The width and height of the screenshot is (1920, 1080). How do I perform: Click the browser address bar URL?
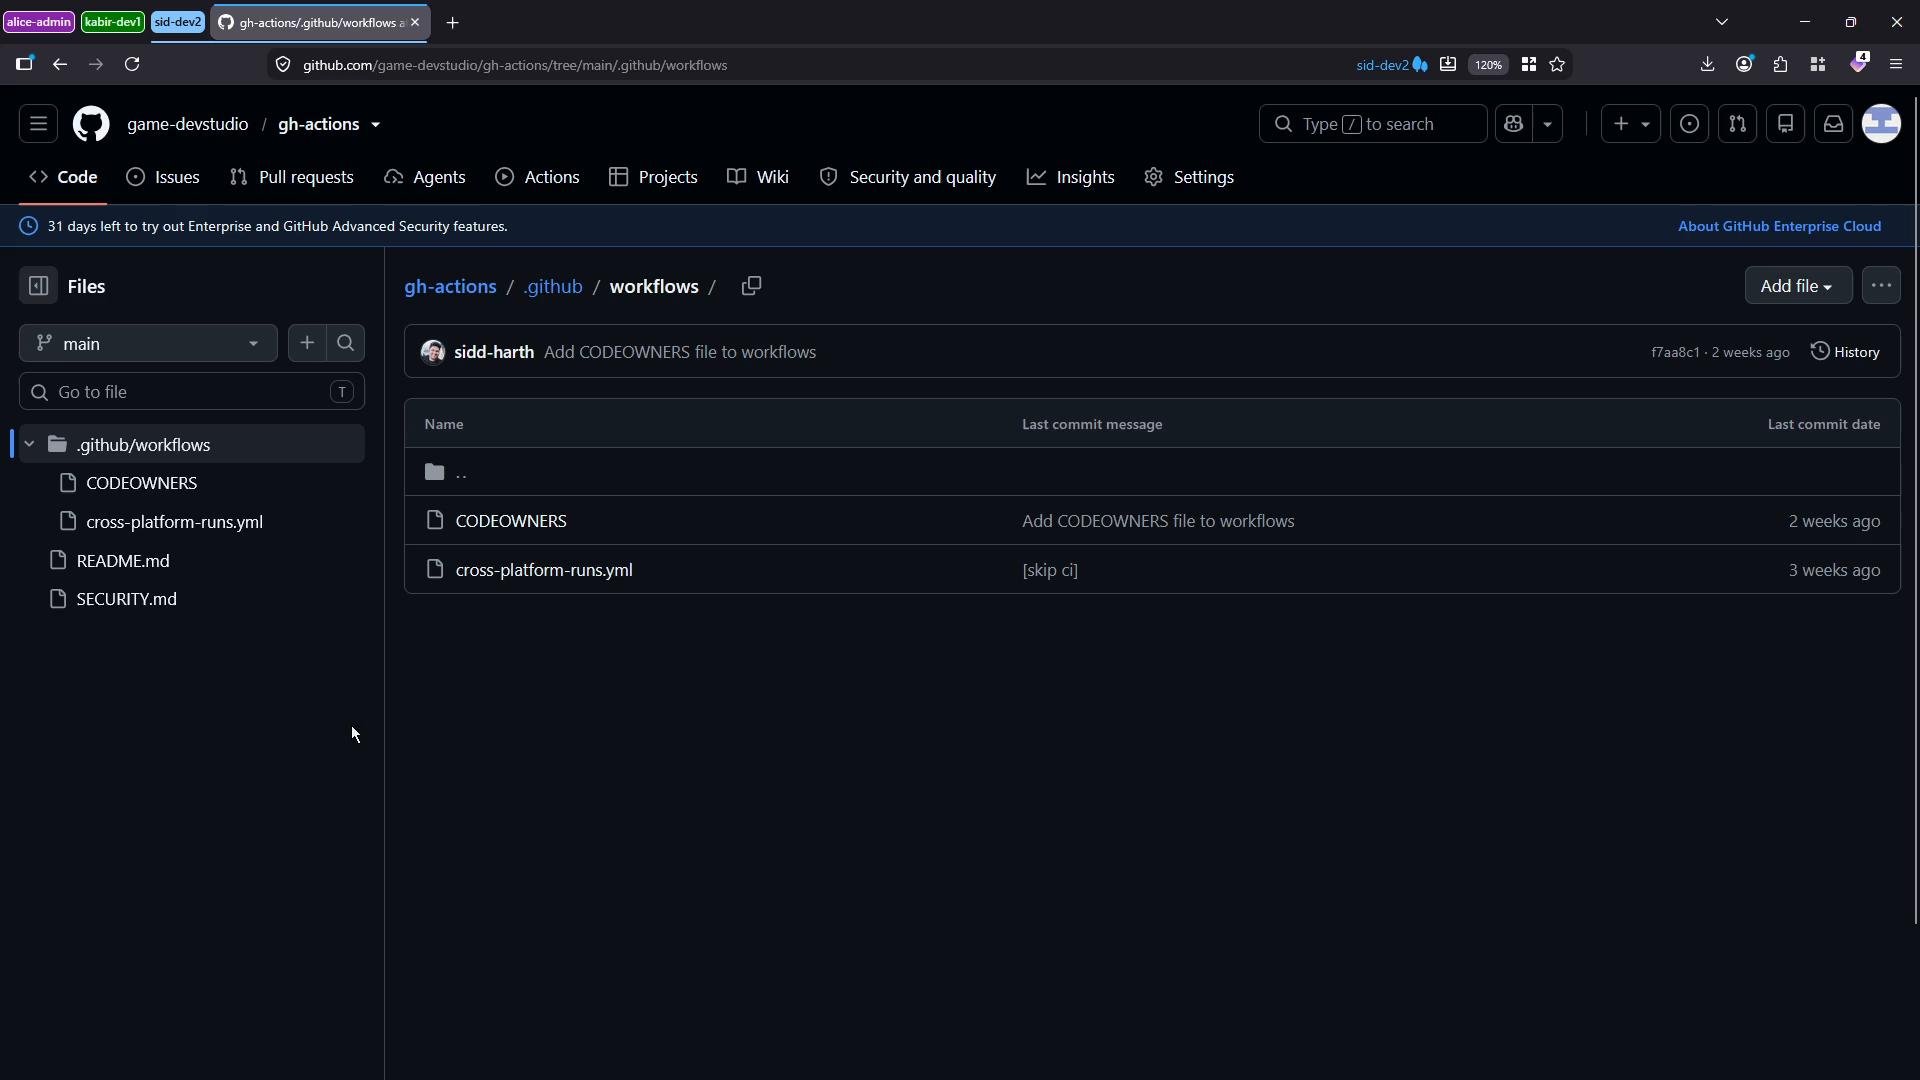pyautogui.click(x=515, y=65)
